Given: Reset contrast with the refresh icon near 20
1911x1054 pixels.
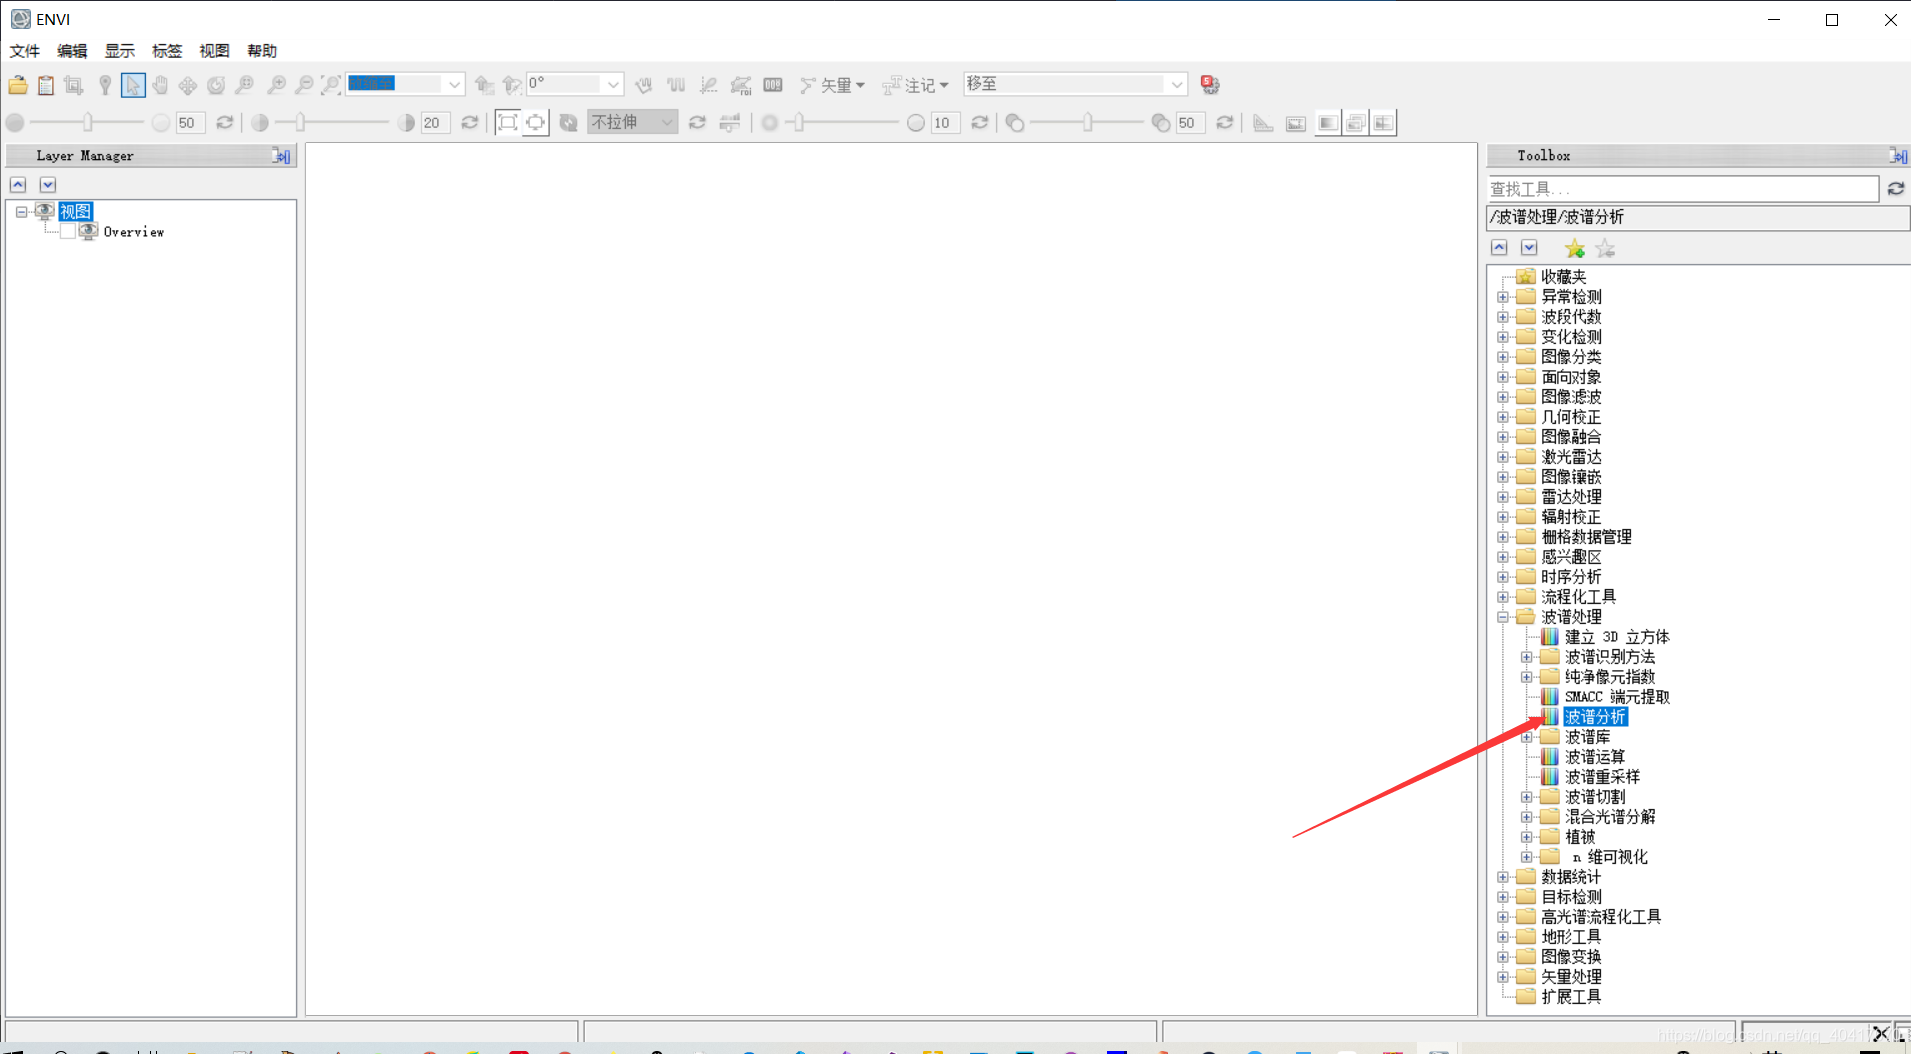Looking at the screenshot, I should 469,122.
